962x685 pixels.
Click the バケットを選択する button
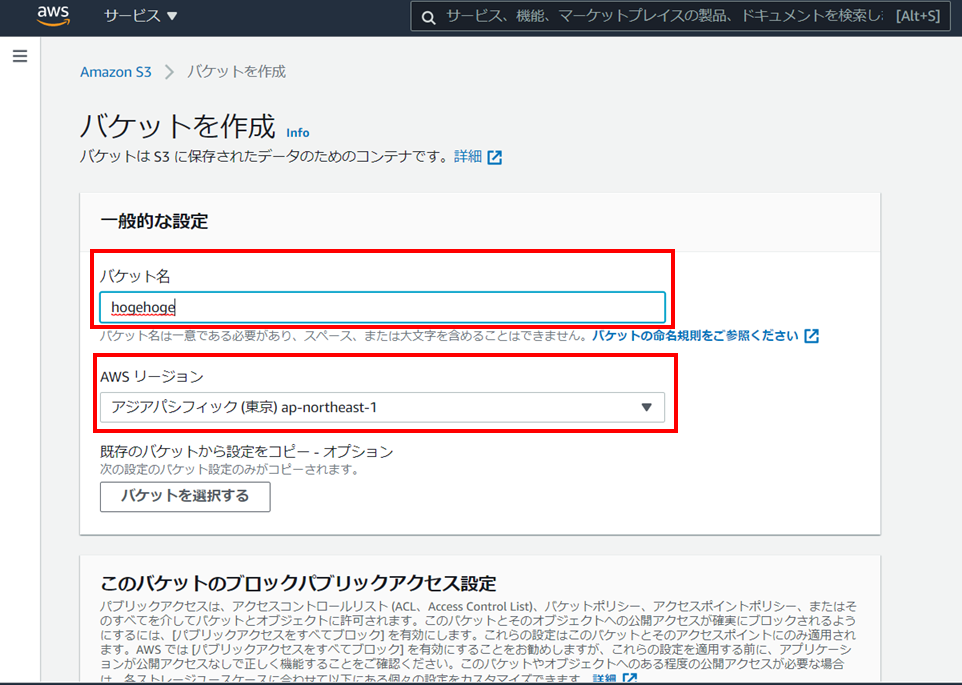[185, 496]
